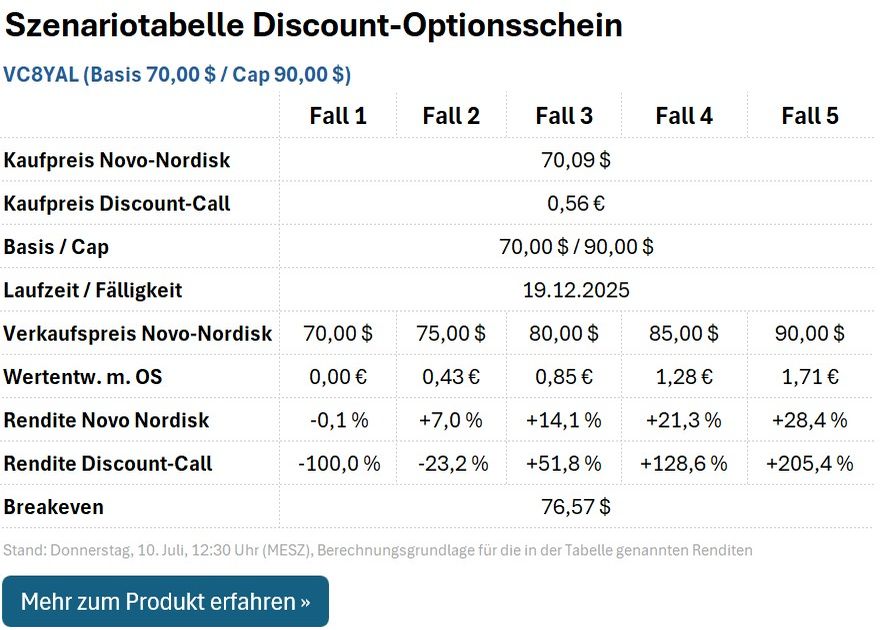This screenshot has width=880, height=630.
Task: Select the Fall 2 column header
Action: coord(451,116)
